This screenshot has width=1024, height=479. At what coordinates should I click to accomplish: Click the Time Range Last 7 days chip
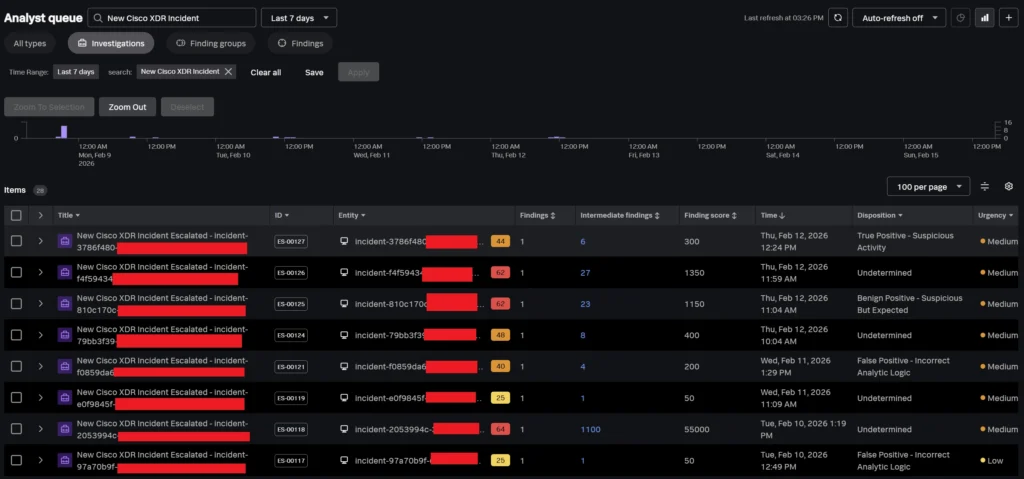(76, 72)
